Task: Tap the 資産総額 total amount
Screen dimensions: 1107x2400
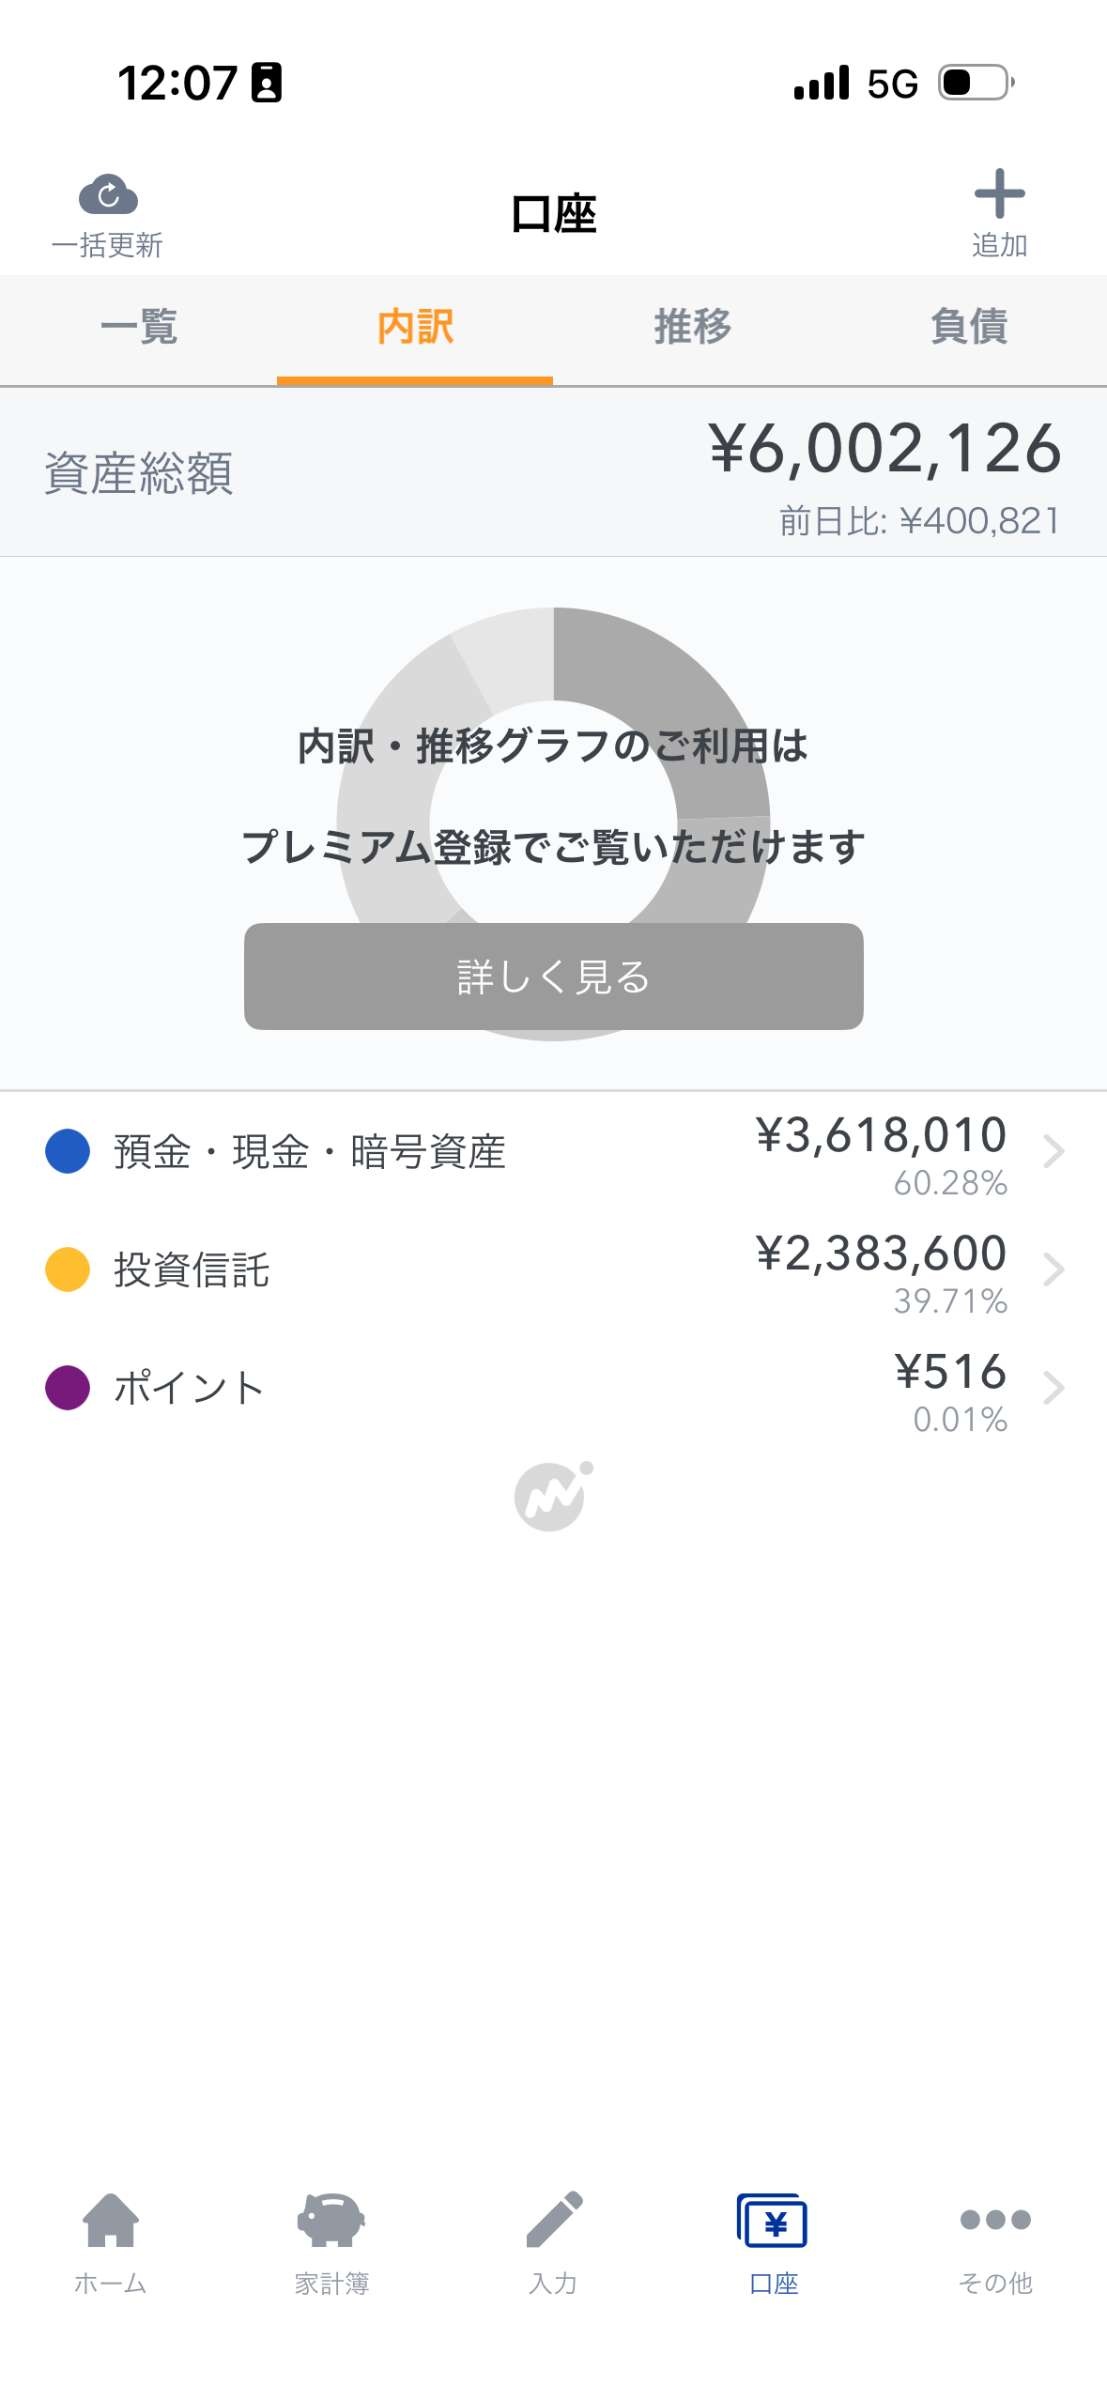Action: (x=884, y=449)
